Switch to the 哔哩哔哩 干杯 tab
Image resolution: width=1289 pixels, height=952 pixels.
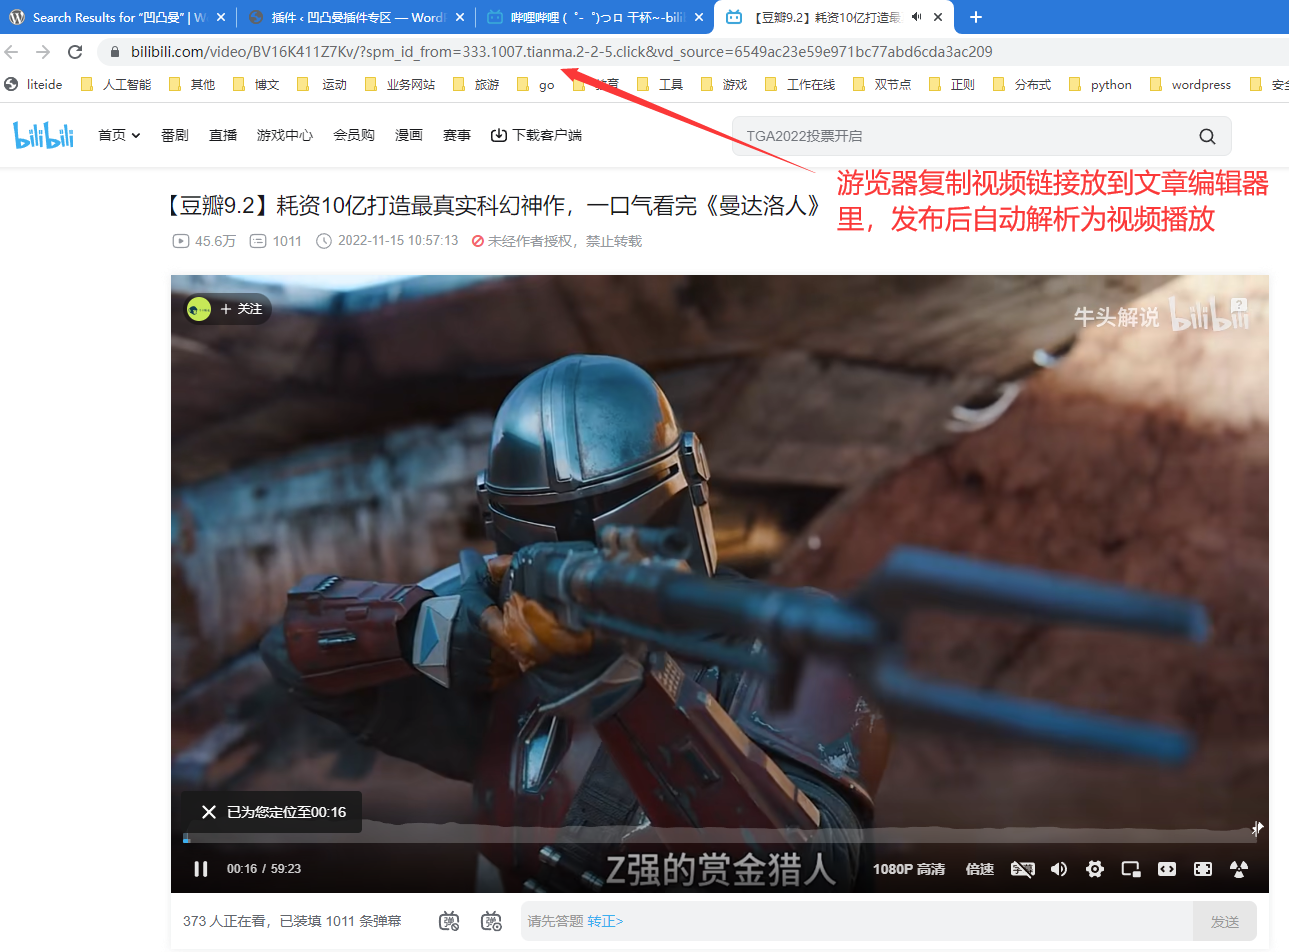click(x=597, y=17)
